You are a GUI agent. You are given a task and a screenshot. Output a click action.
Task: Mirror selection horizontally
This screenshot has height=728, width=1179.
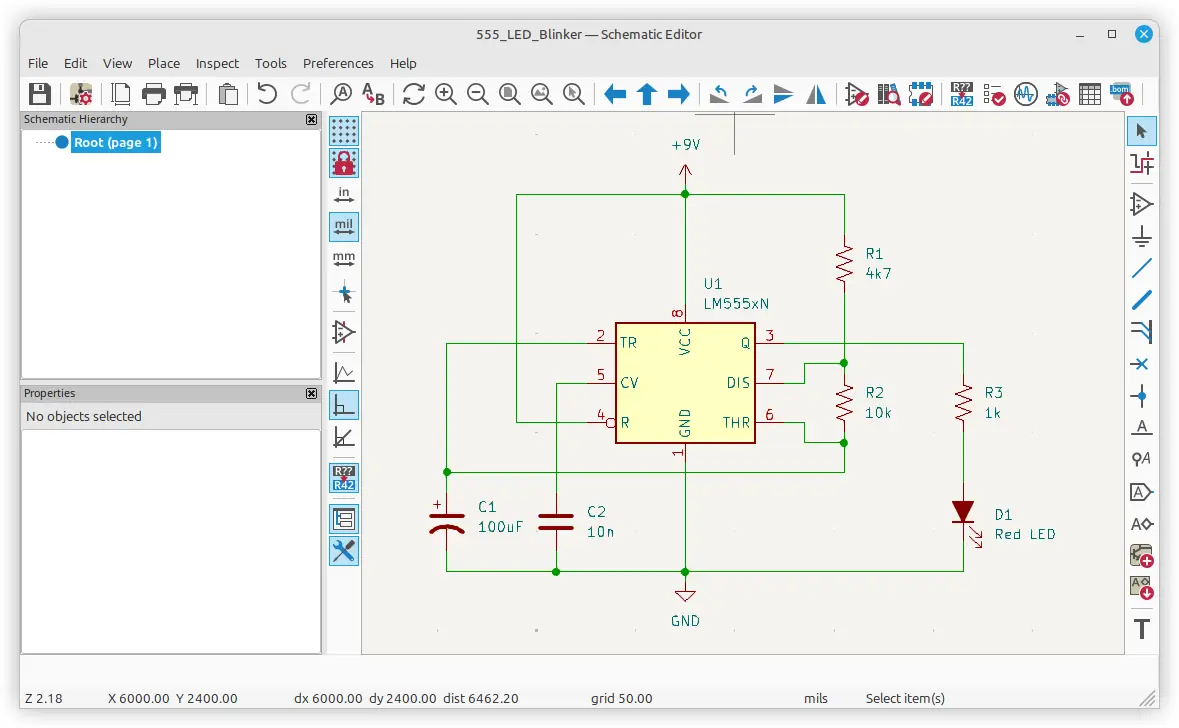coord(816,94)
